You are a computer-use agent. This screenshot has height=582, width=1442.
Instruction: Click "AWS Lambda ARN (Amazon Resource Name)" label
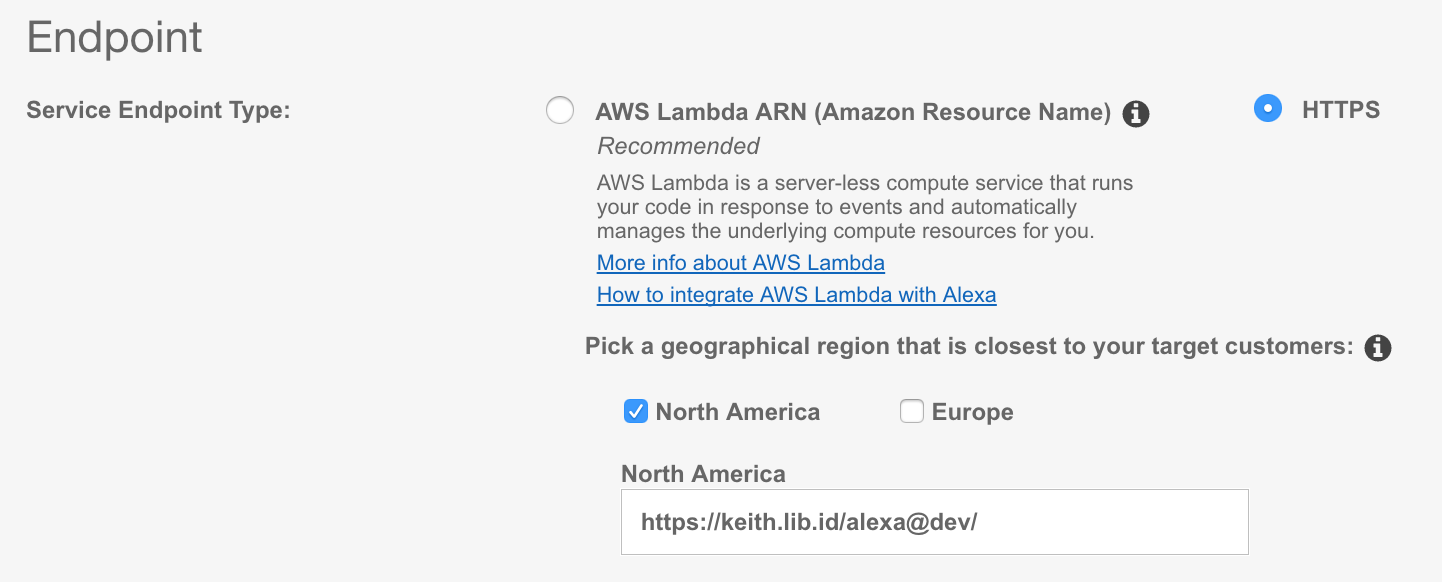tap(853, 112)
